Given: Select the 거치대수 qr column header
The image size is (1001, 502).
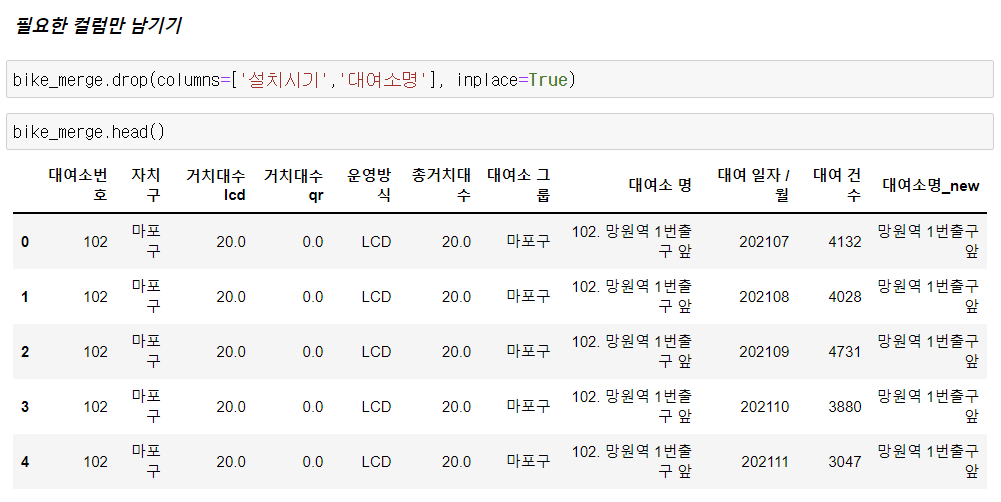Looking at the screenshot, I should tap(293, 185).
